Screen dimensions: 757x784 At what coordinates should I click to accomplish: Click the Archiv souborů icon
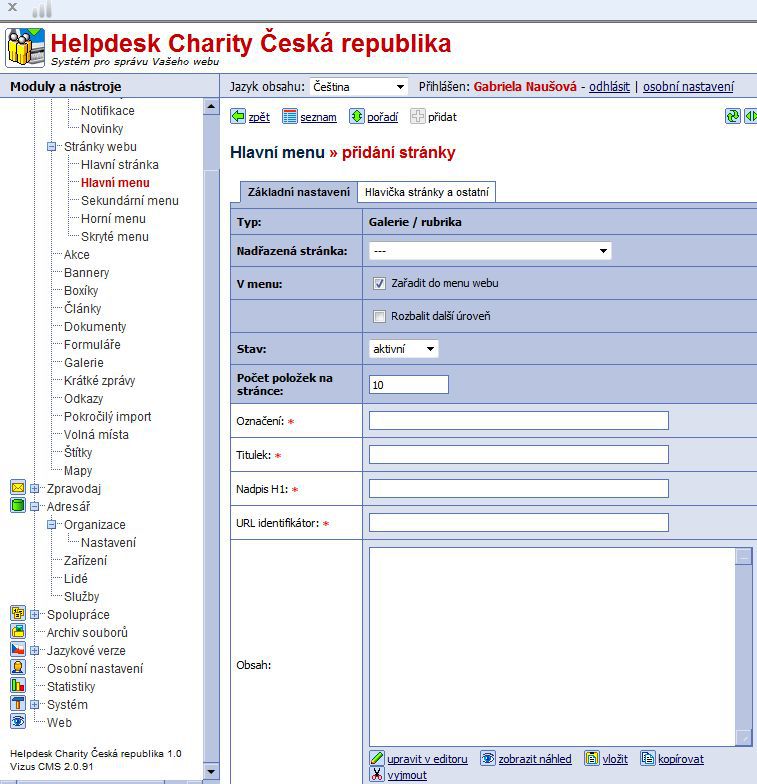tap(18, 632)
